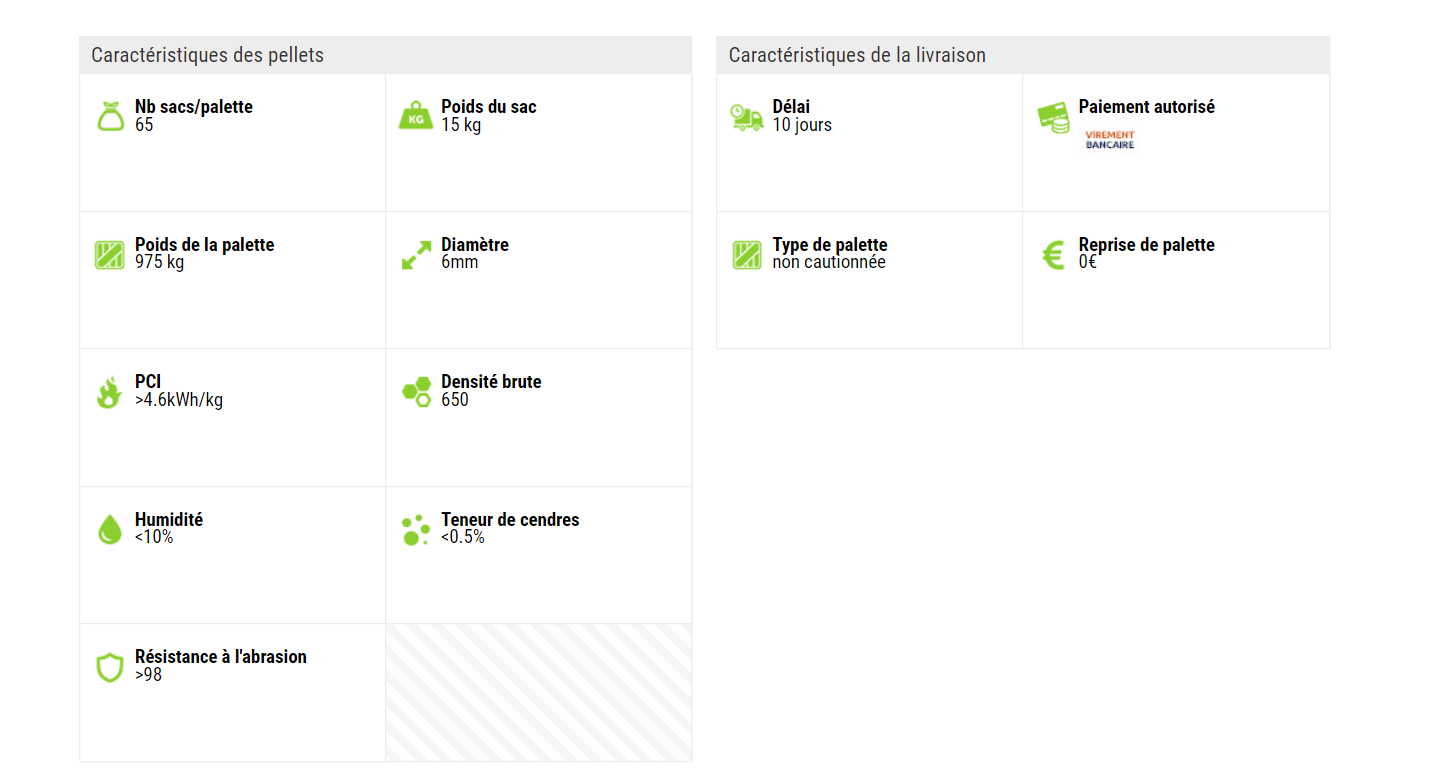The image size is (1435, 779).
Task: Click the 975 kg pallet weight value
Action: pos(160,262)
